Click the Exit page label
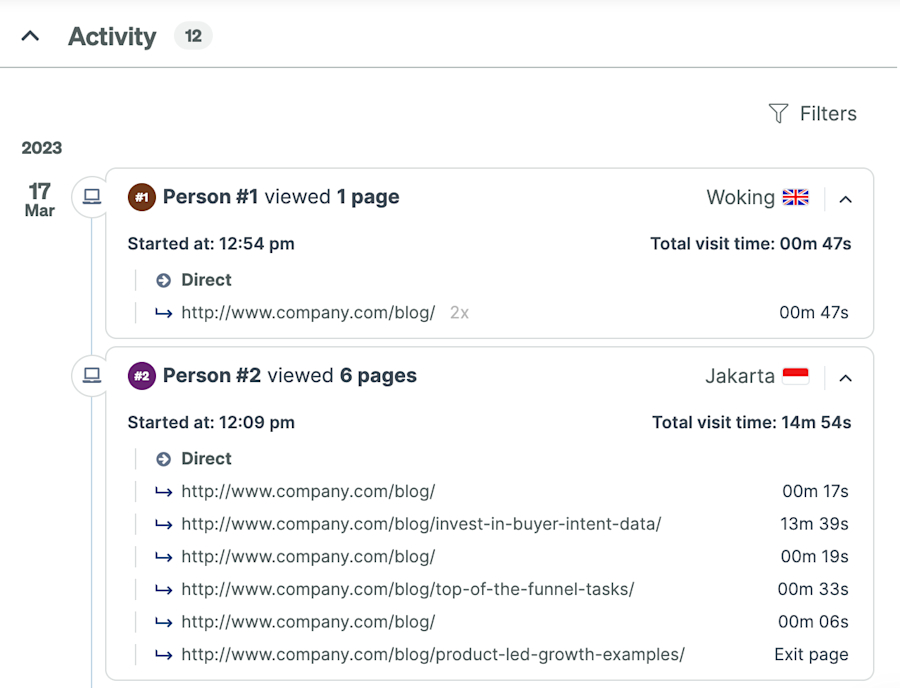900x688 pixels. pyautogui.click(x=811, y=654)
